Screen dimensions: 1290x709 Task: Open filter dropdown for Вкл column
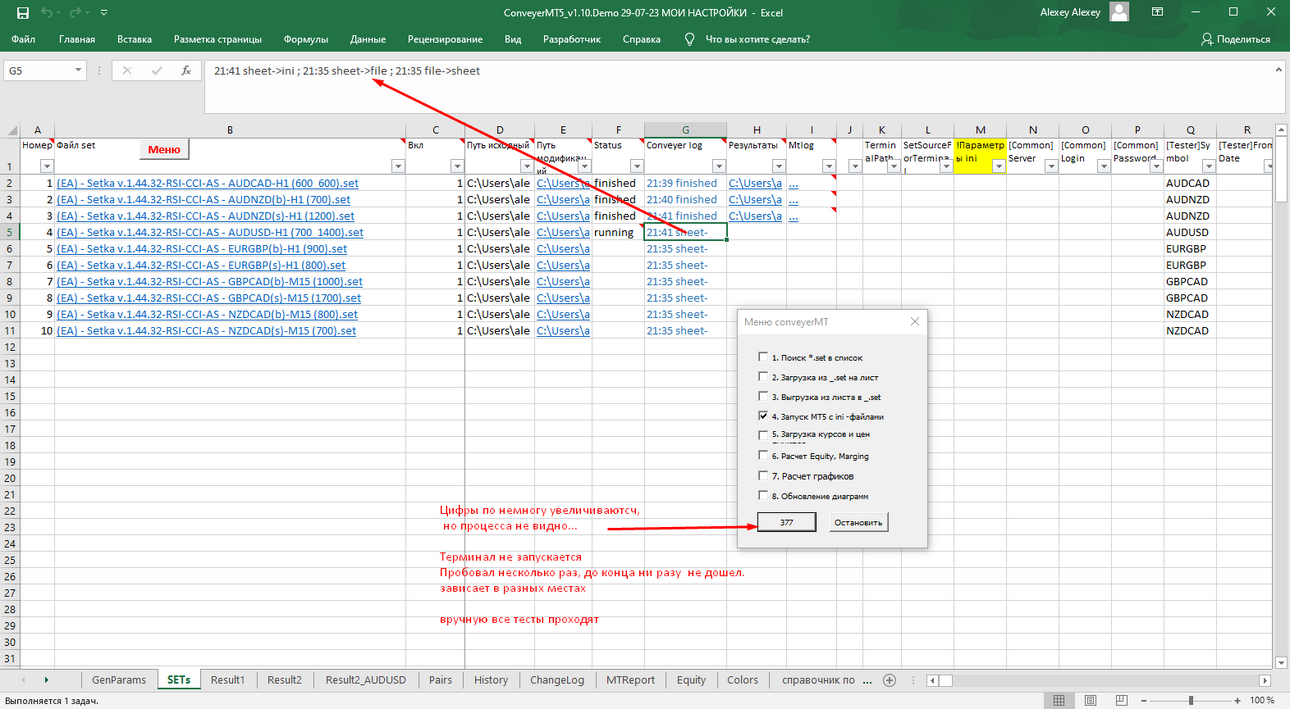point(456,166)
